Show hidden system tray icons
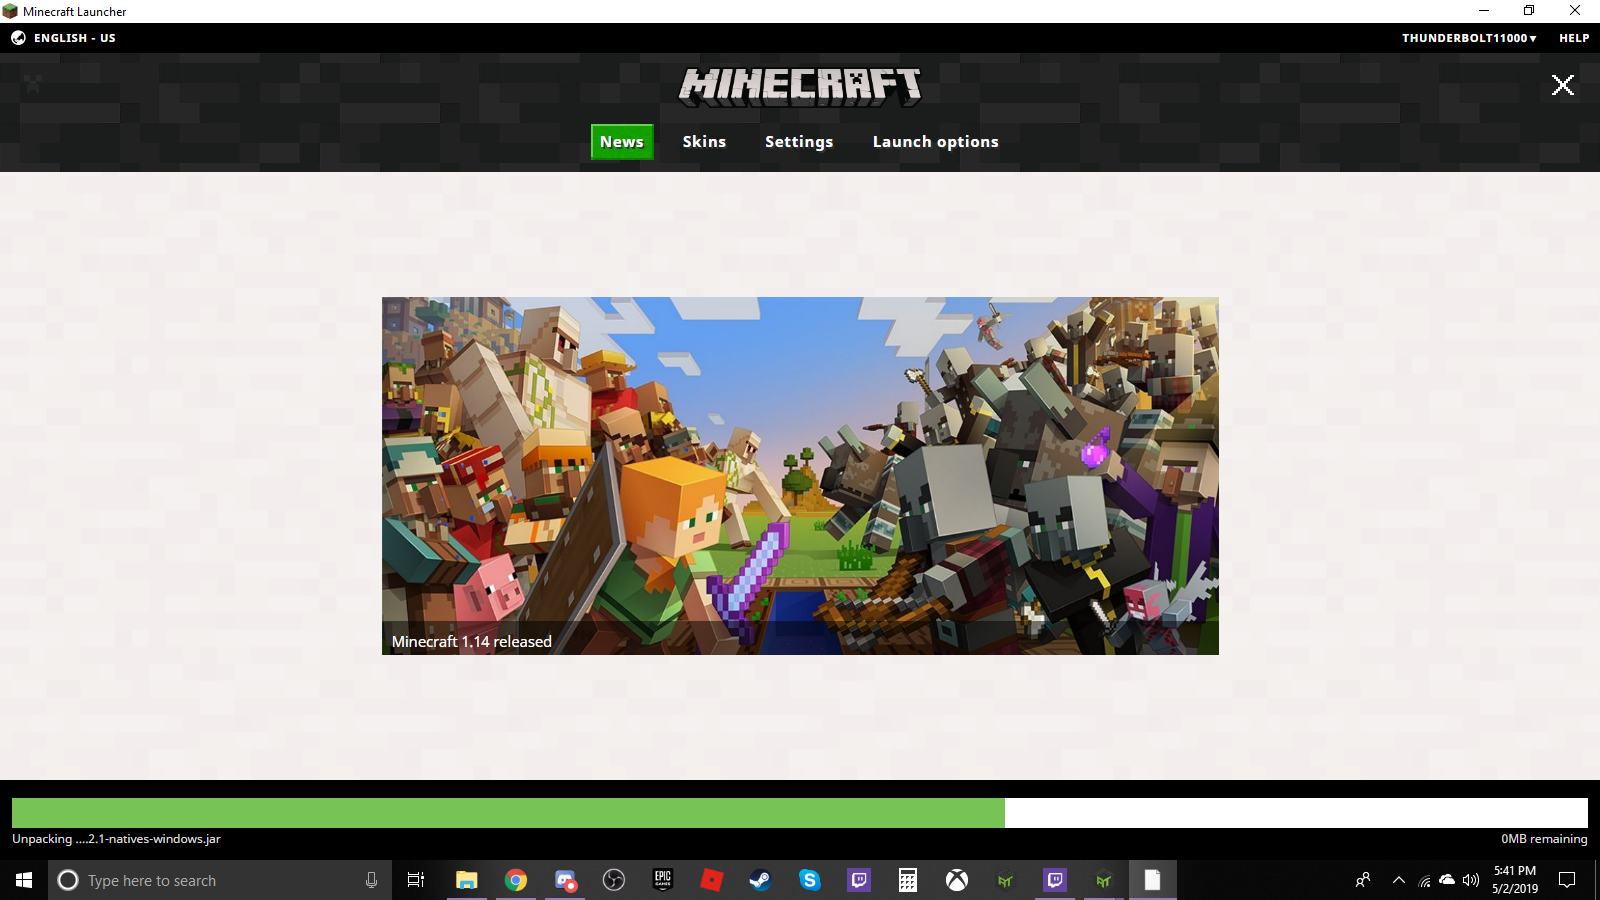 (x=1399, y=880)
